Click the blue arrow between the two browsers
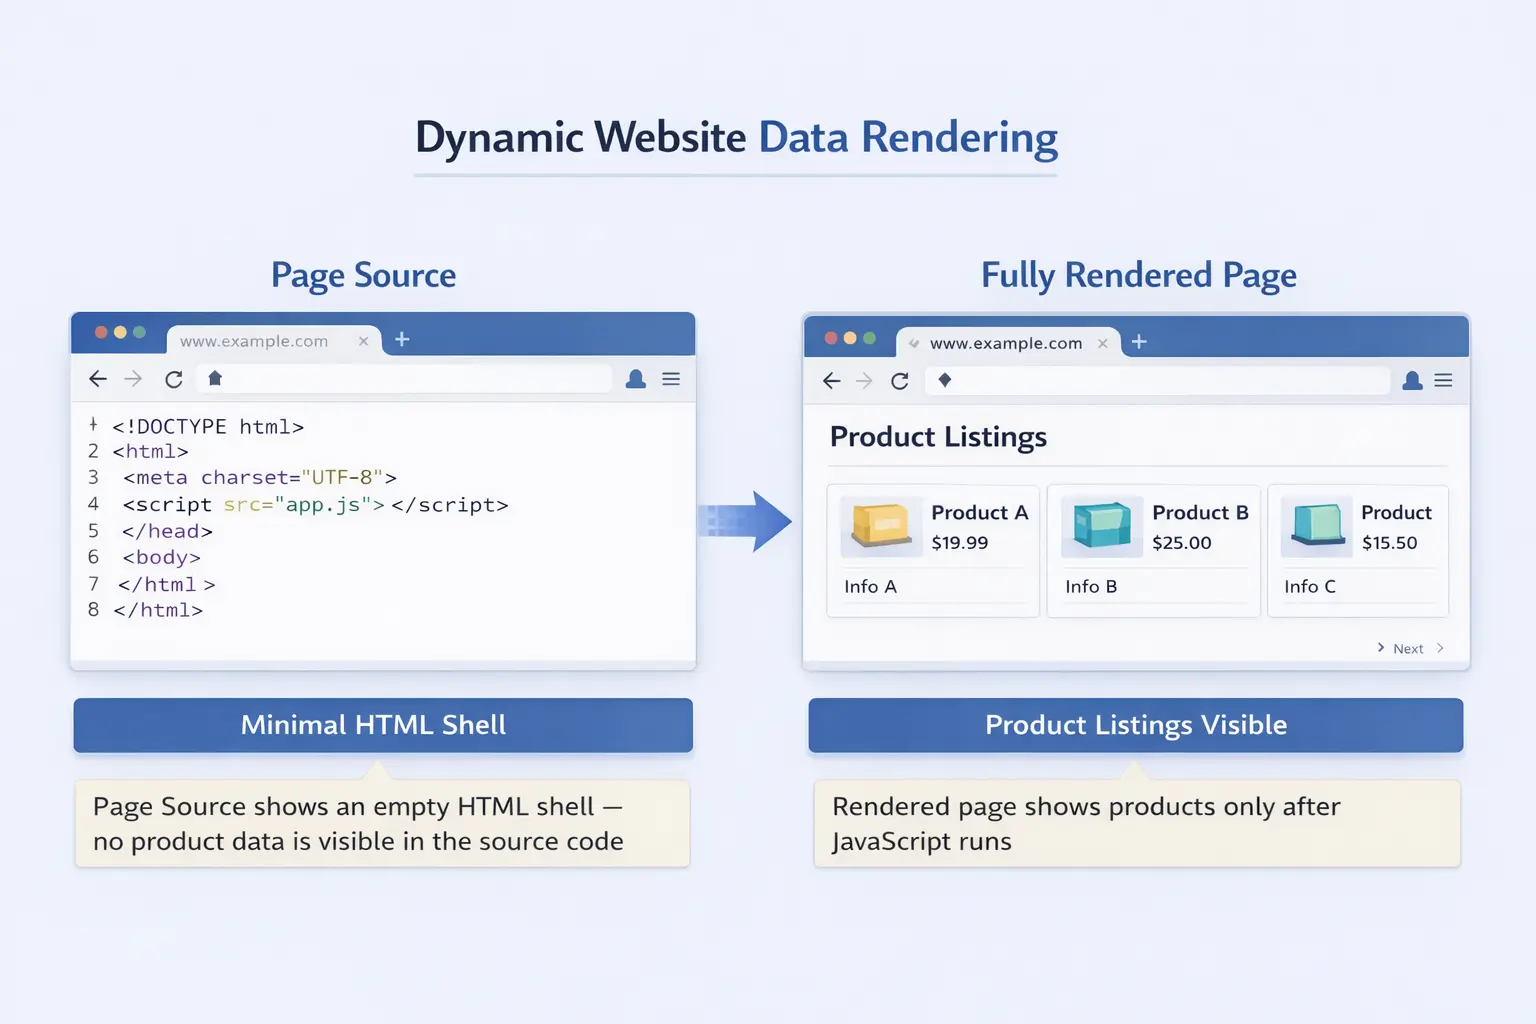 (749, 520)
